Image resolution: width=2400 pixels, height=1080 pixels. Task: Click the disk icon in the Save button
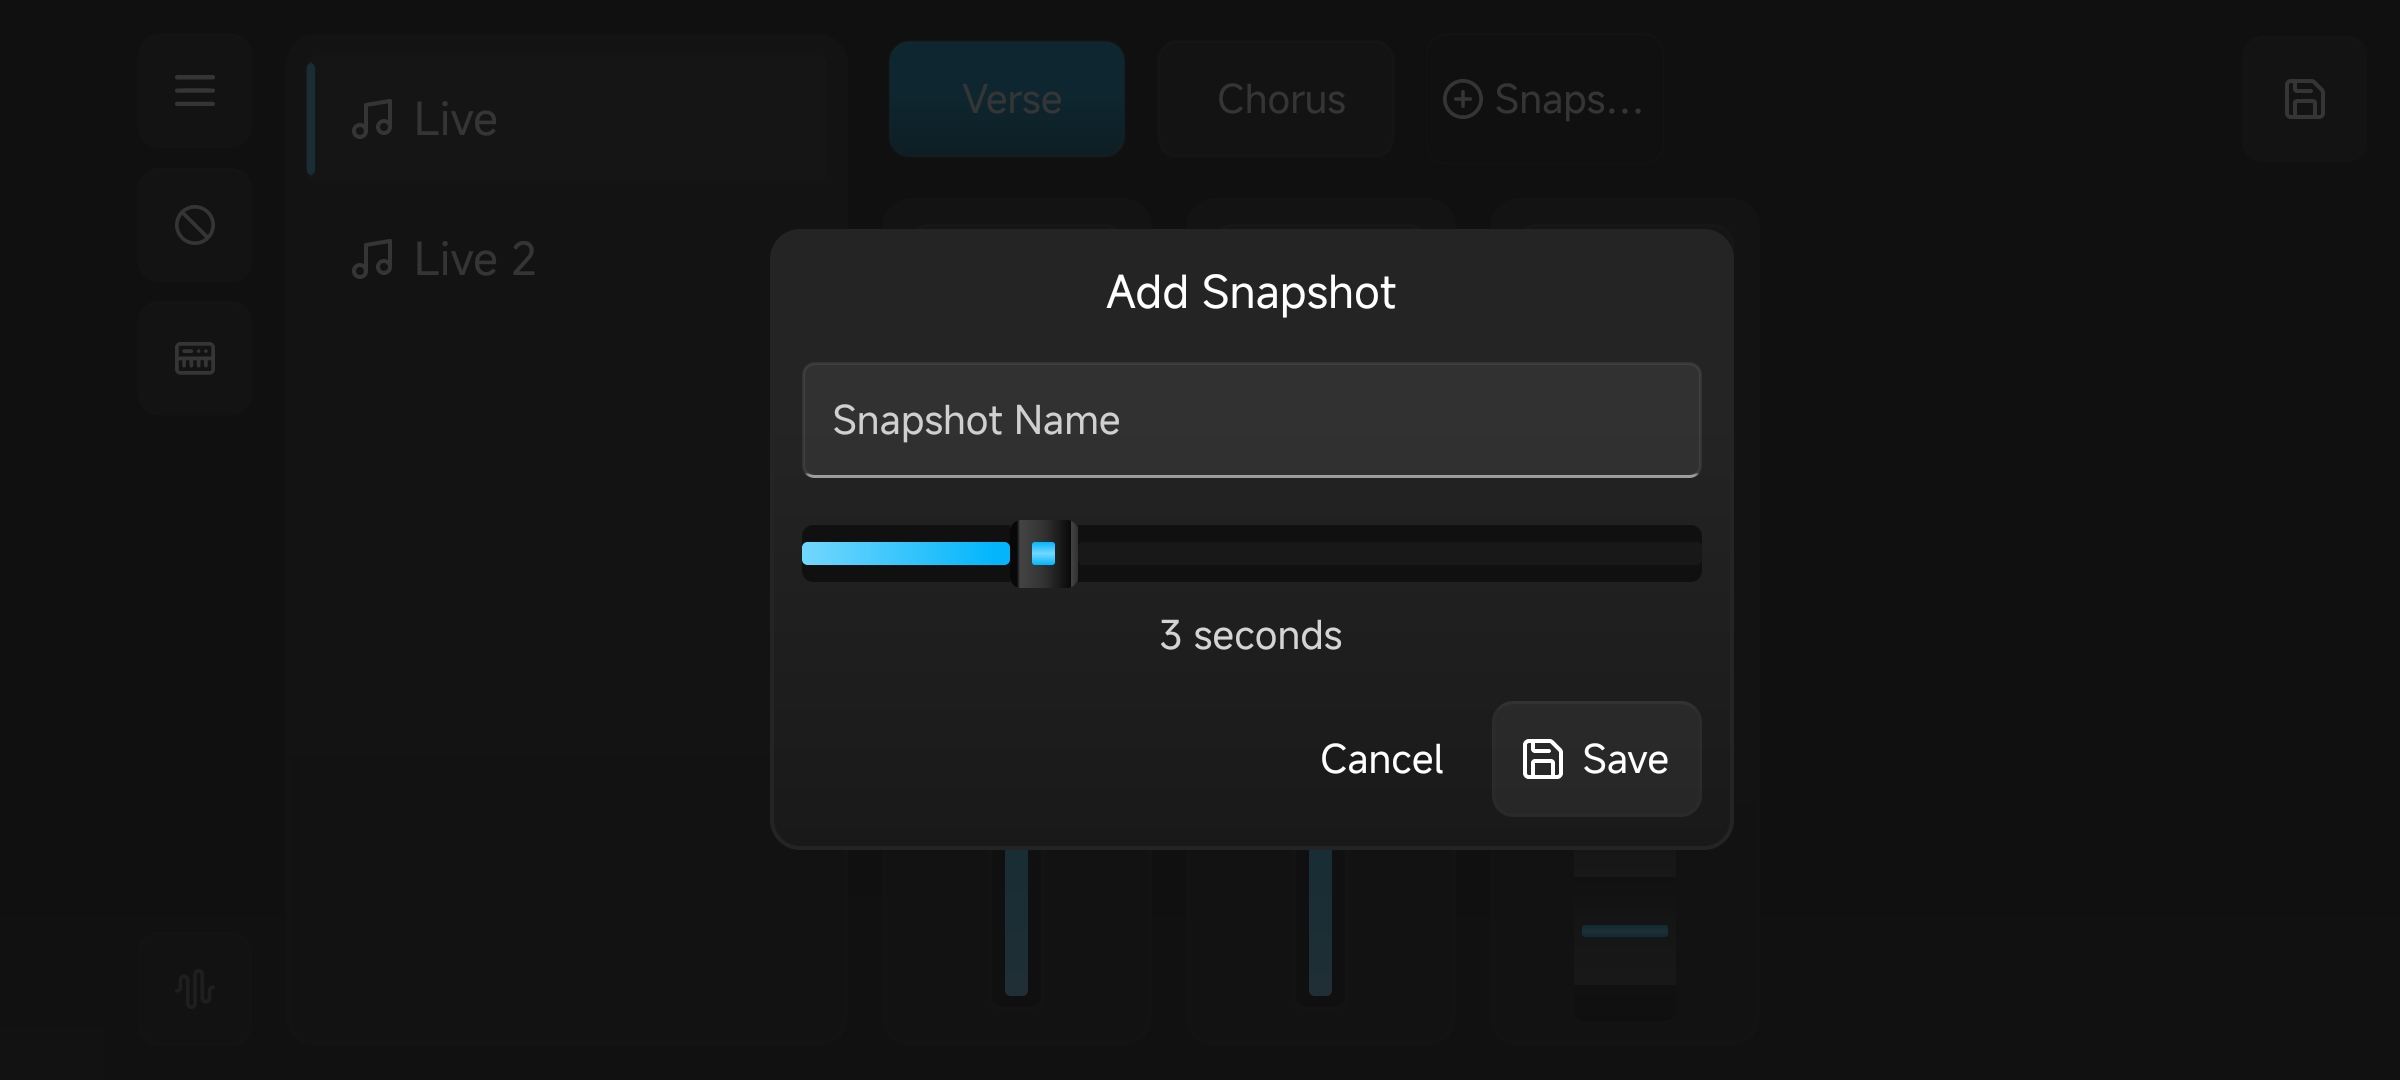(1542, 759)
